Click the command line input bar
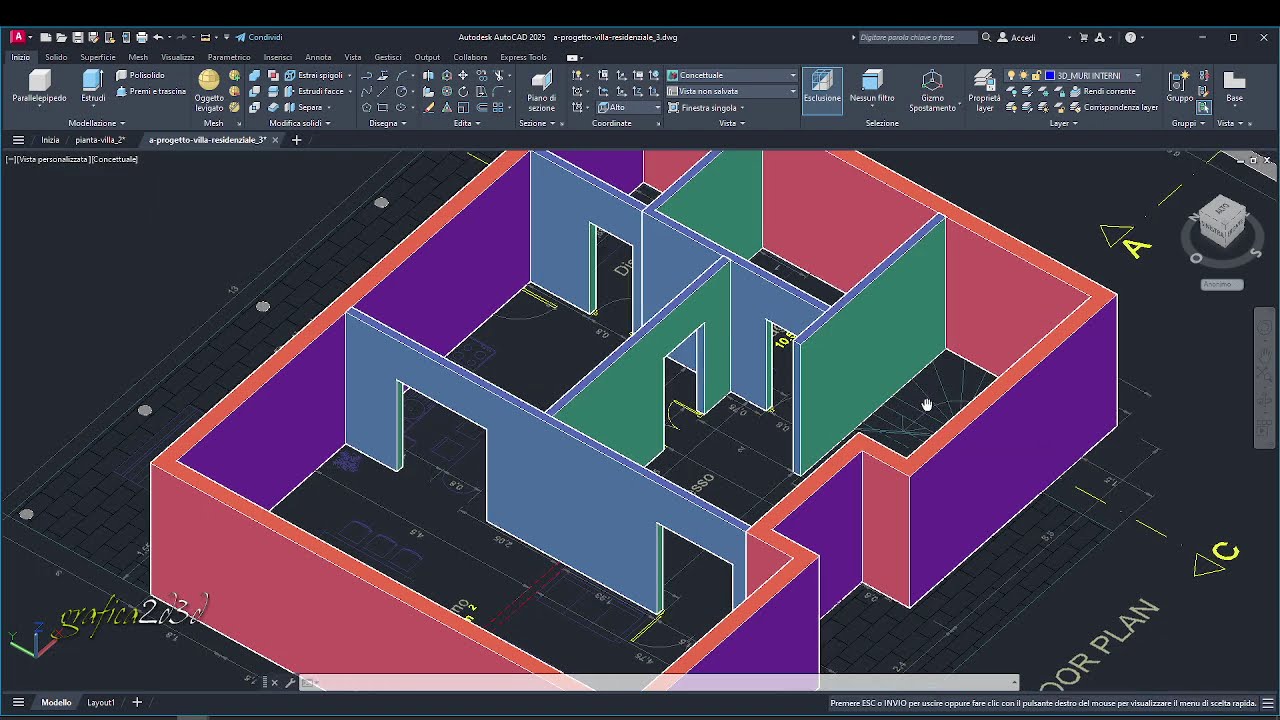This screenshot has width=1280, height=720. (x=660, y=683)
